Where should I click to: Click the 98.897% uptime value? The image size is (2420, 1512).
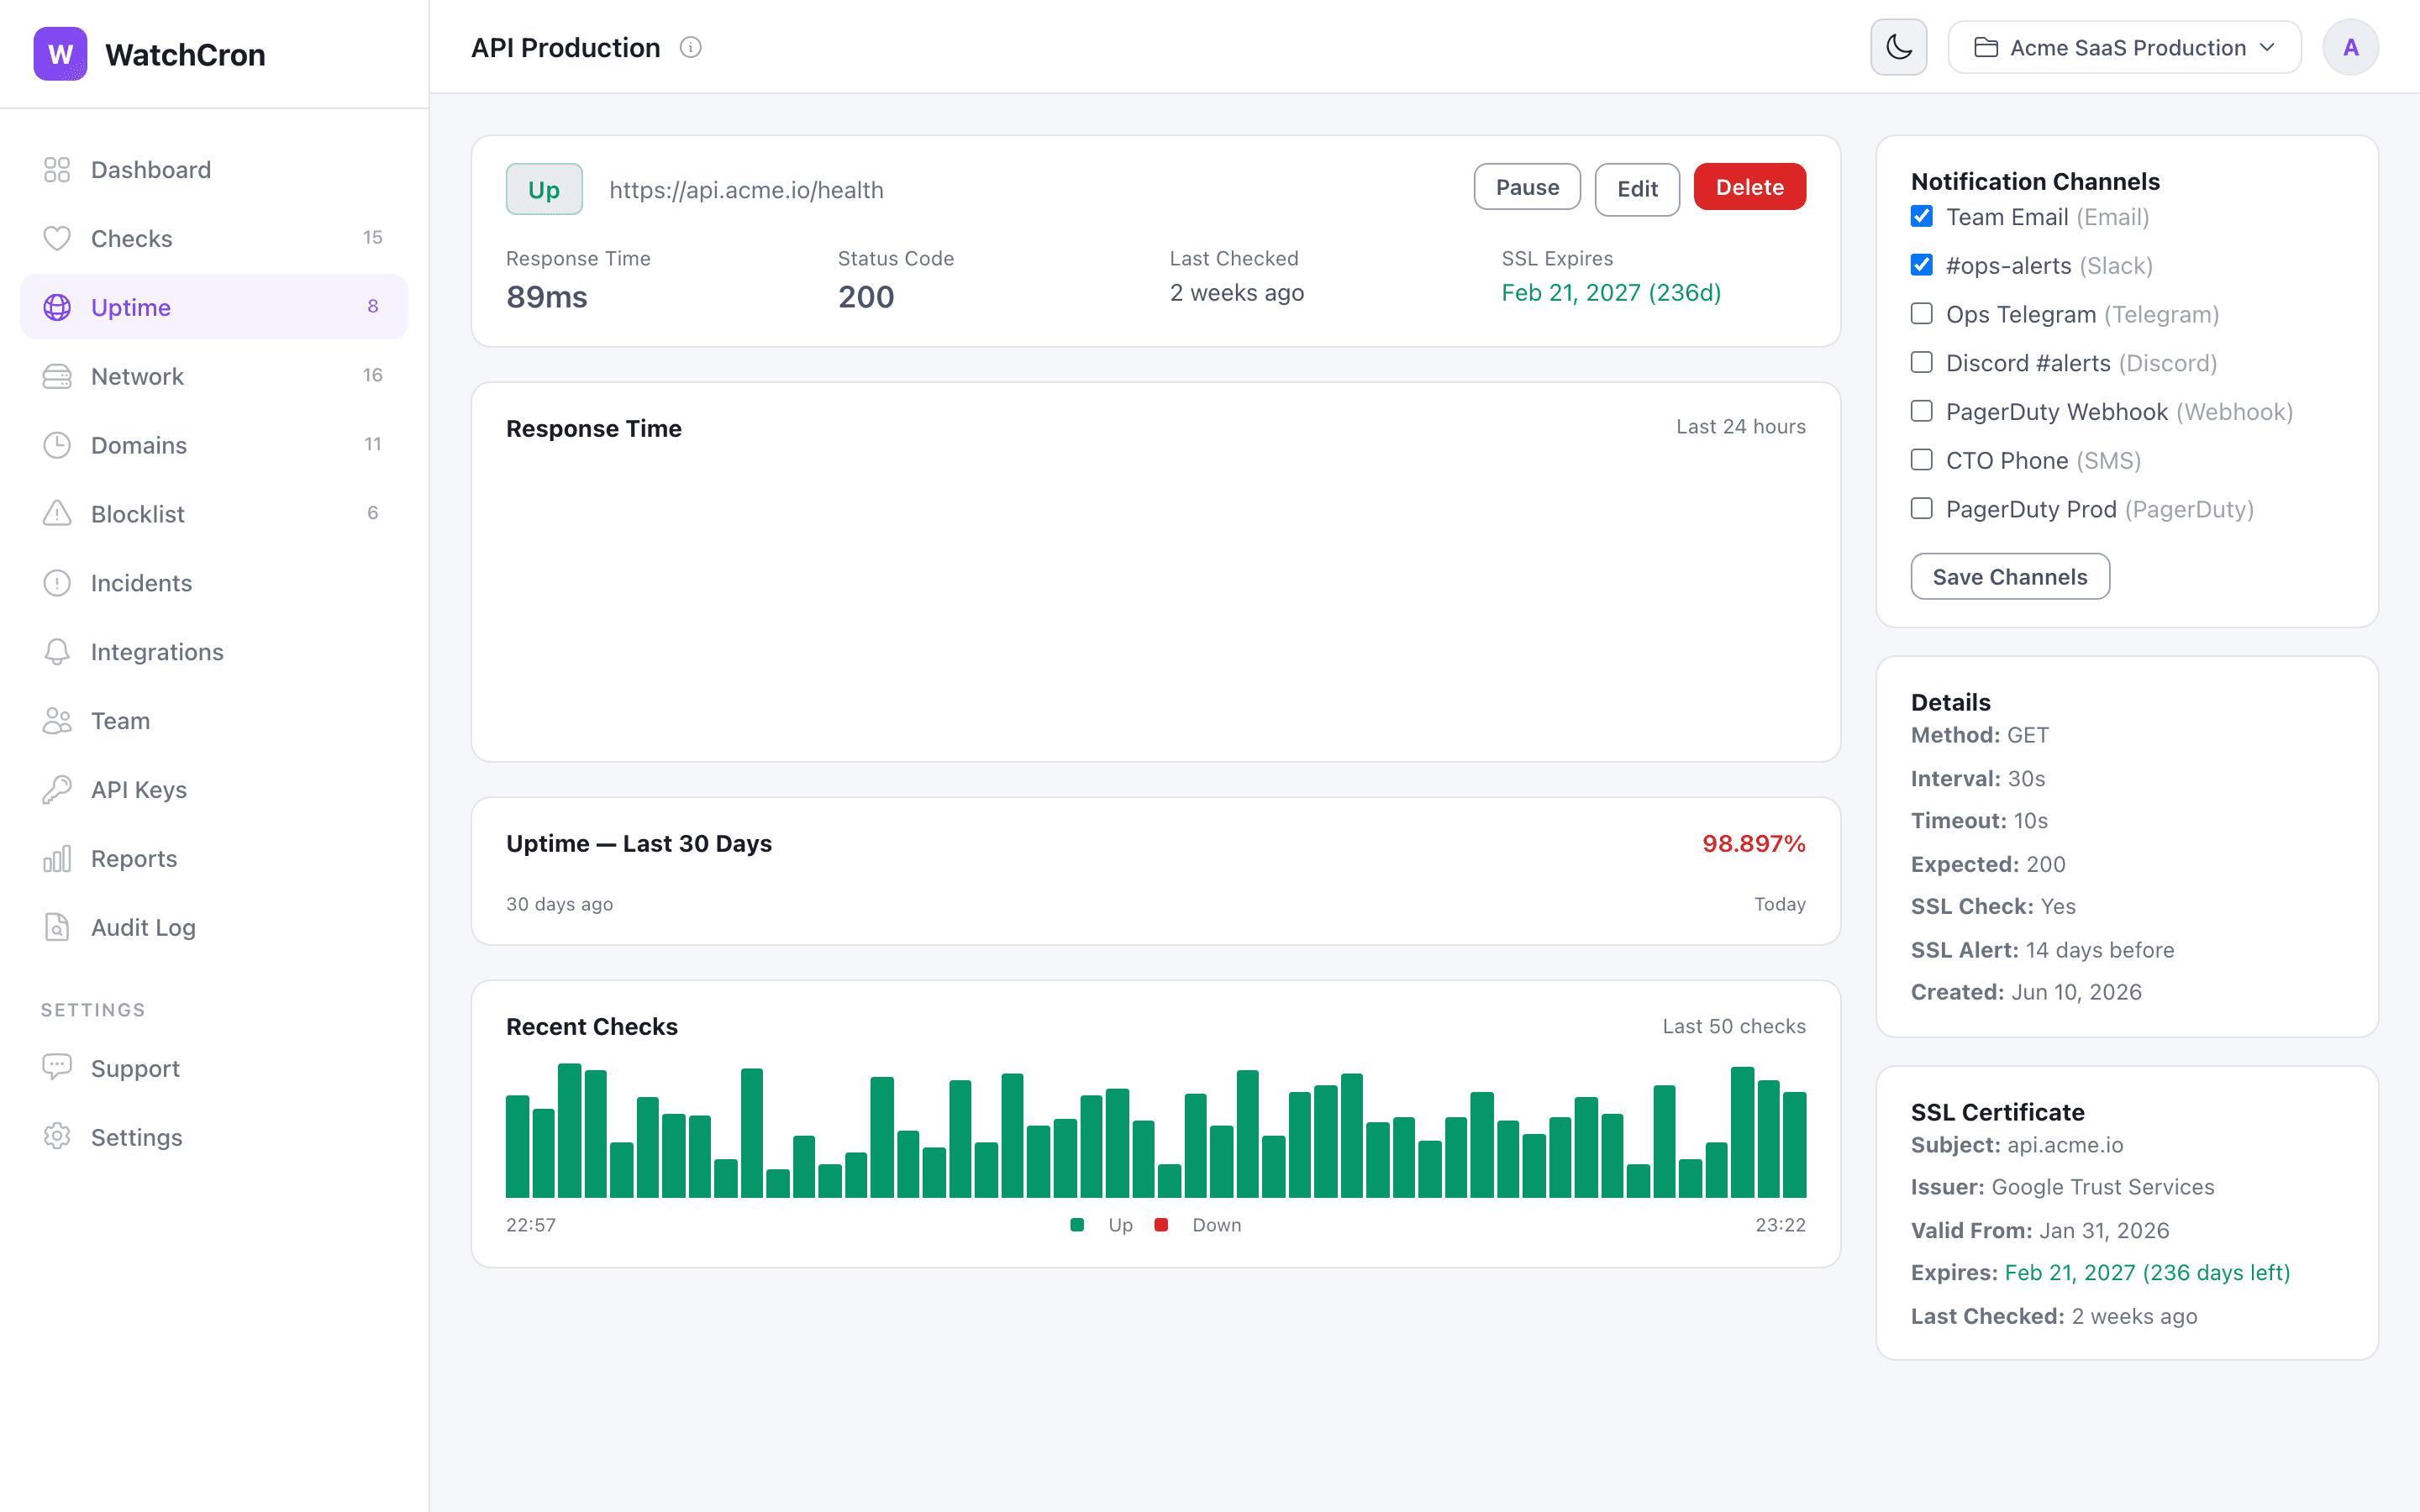(x=1754, y=844)
